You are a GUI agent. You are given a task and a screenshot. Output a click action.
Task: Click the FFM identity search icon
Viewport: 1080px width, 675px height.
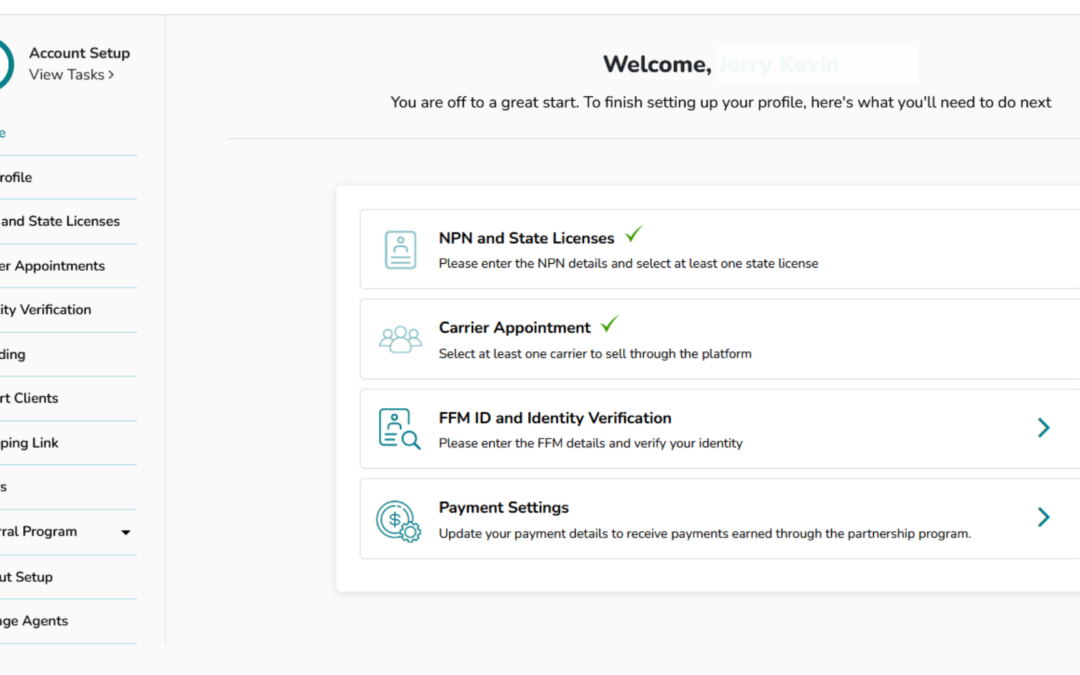click(399, 428)
